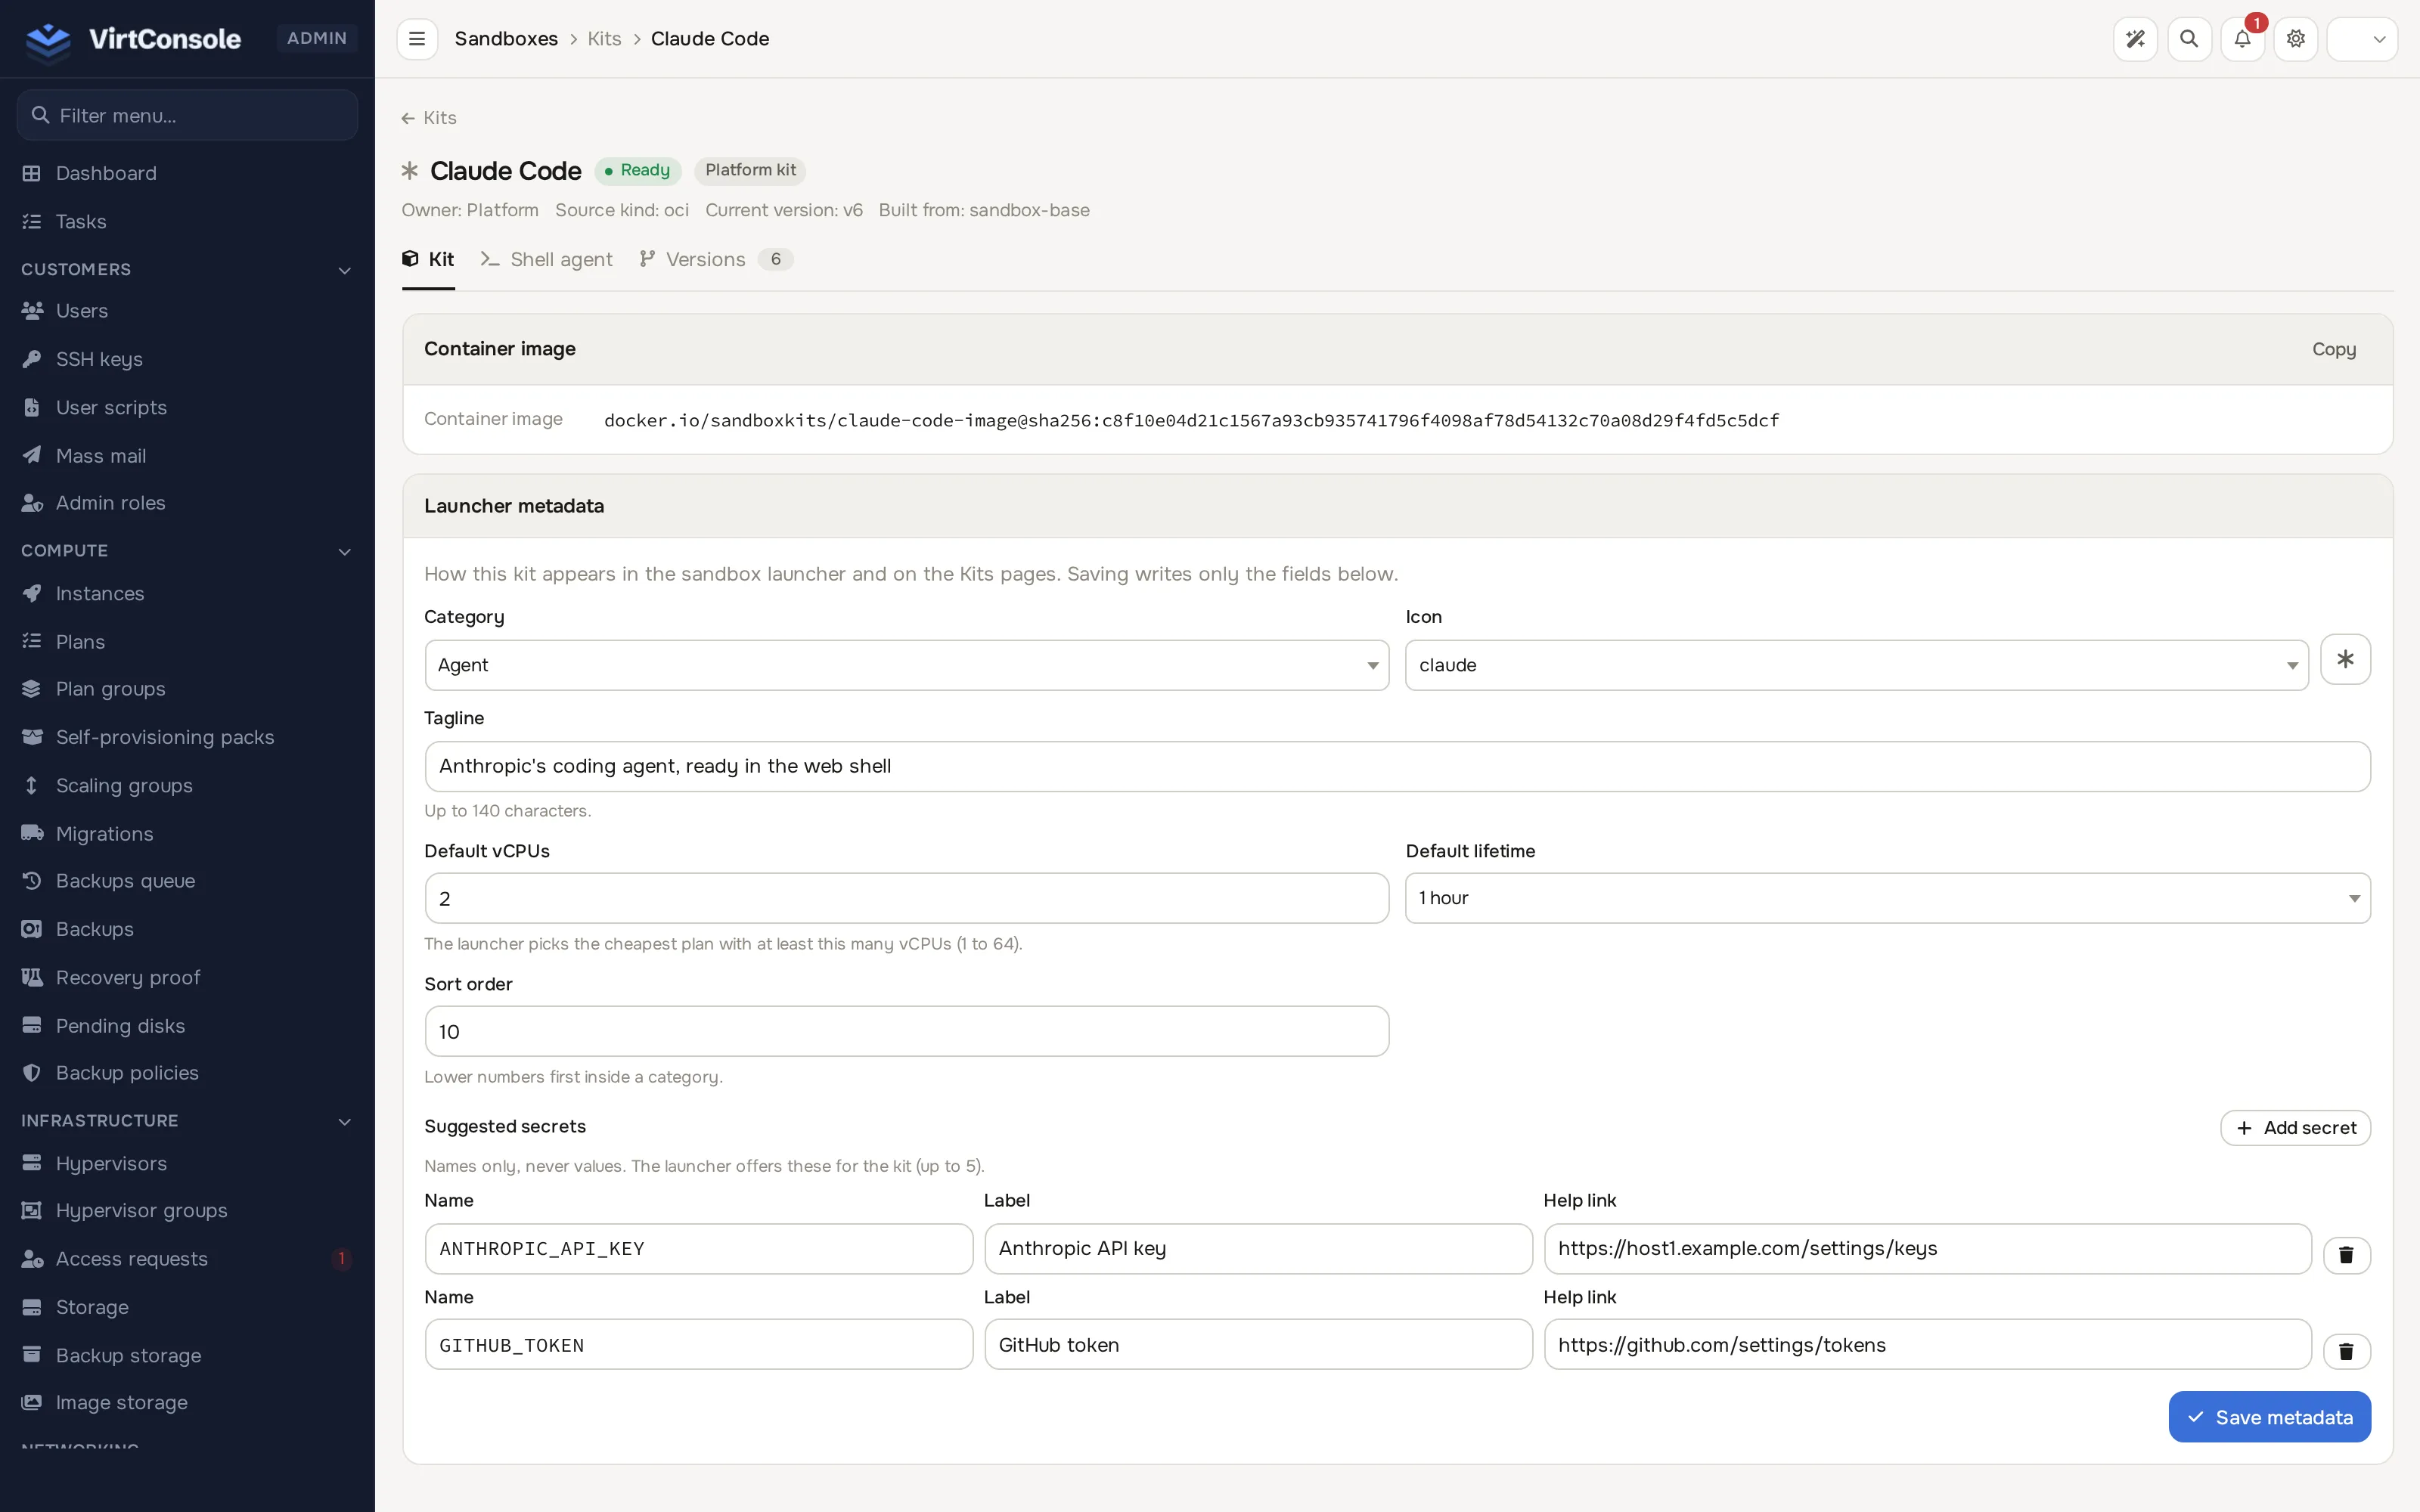Image resolution: width=2420 pixels, height=1512 pixels.
Task: Select the Kit tab
Action: (428, 260)
